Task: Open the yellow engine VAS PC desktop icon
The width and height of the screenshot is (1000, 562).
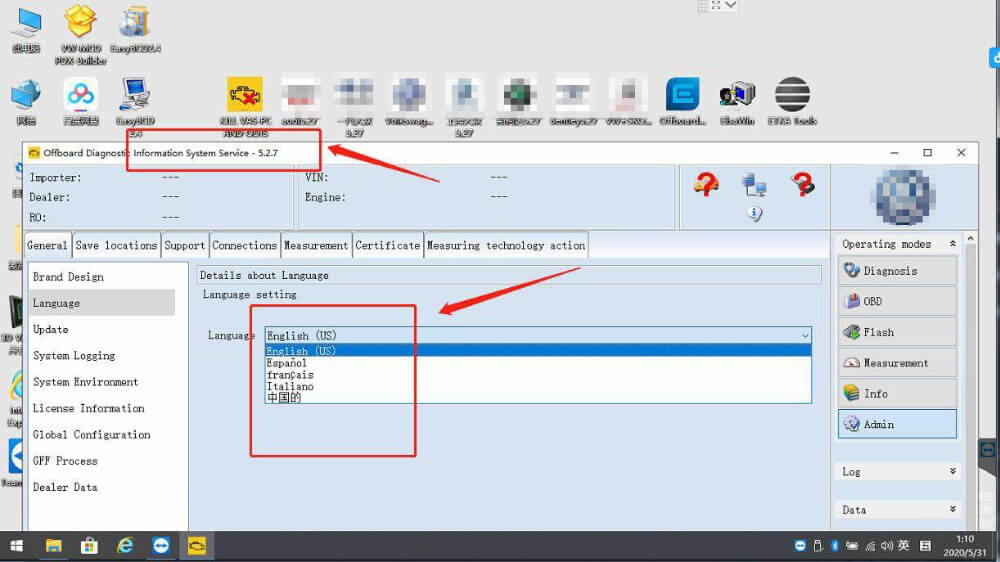Action: (245, 106)
